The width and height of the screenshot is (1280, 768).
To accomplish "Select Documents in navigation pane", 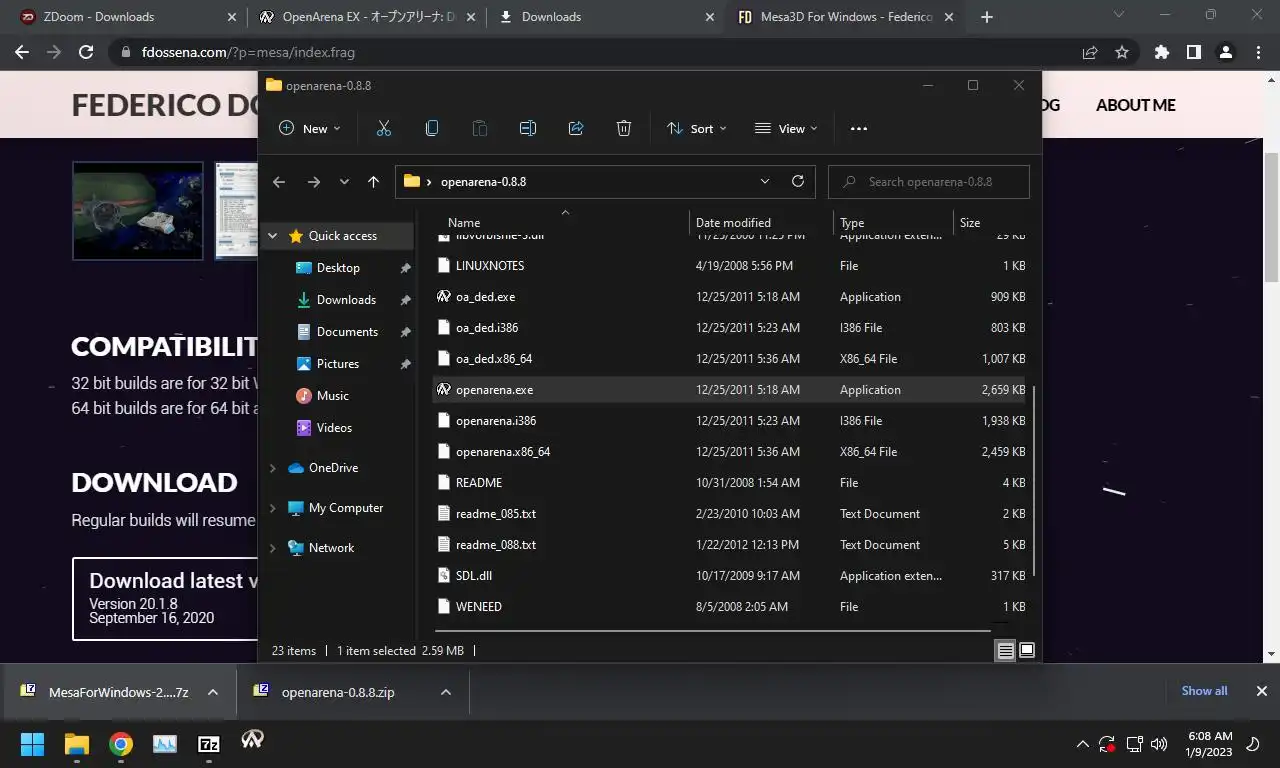I will click(x=347, y=332).
